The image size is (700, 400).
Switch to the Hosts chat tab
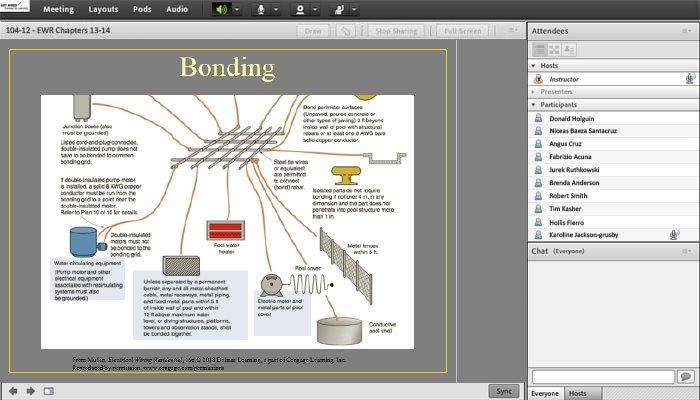click(577, 393)
